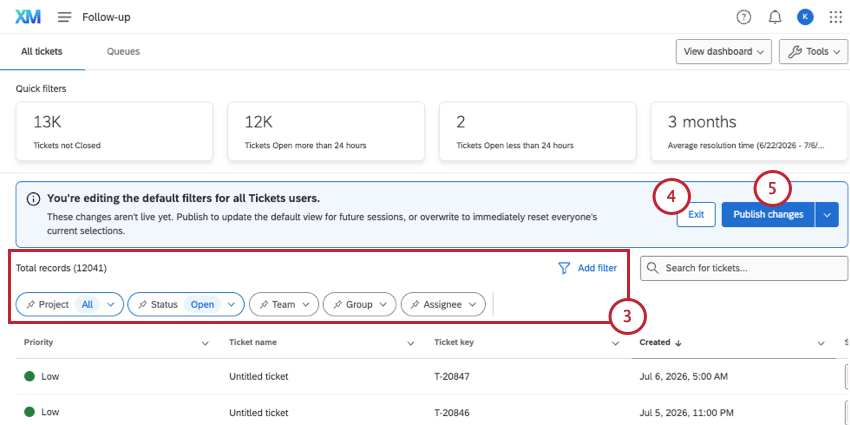This screenshot has height=425, width=850.
Task: Switch to the Queues tab
Action: (x=123, y=51)
